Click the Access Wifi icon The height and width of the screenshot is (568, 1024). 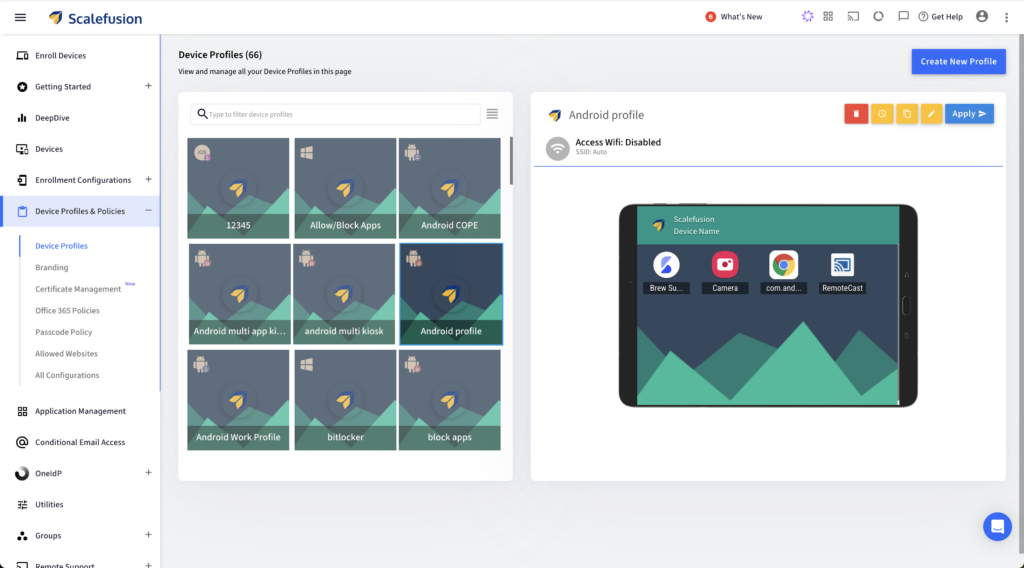point(558,148)
